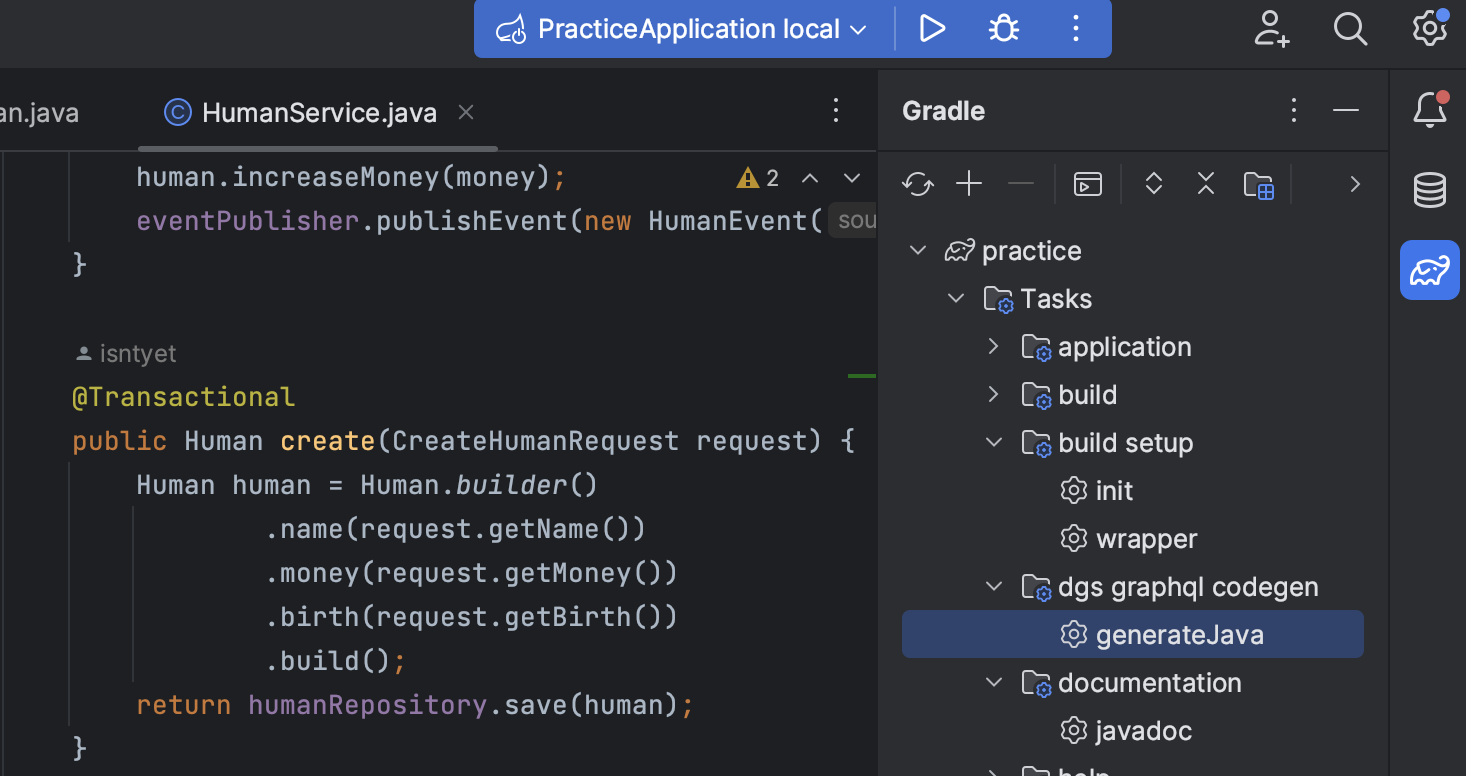
Task: Run PracticeApplication with the green play icon
Action: click(932, 29)
